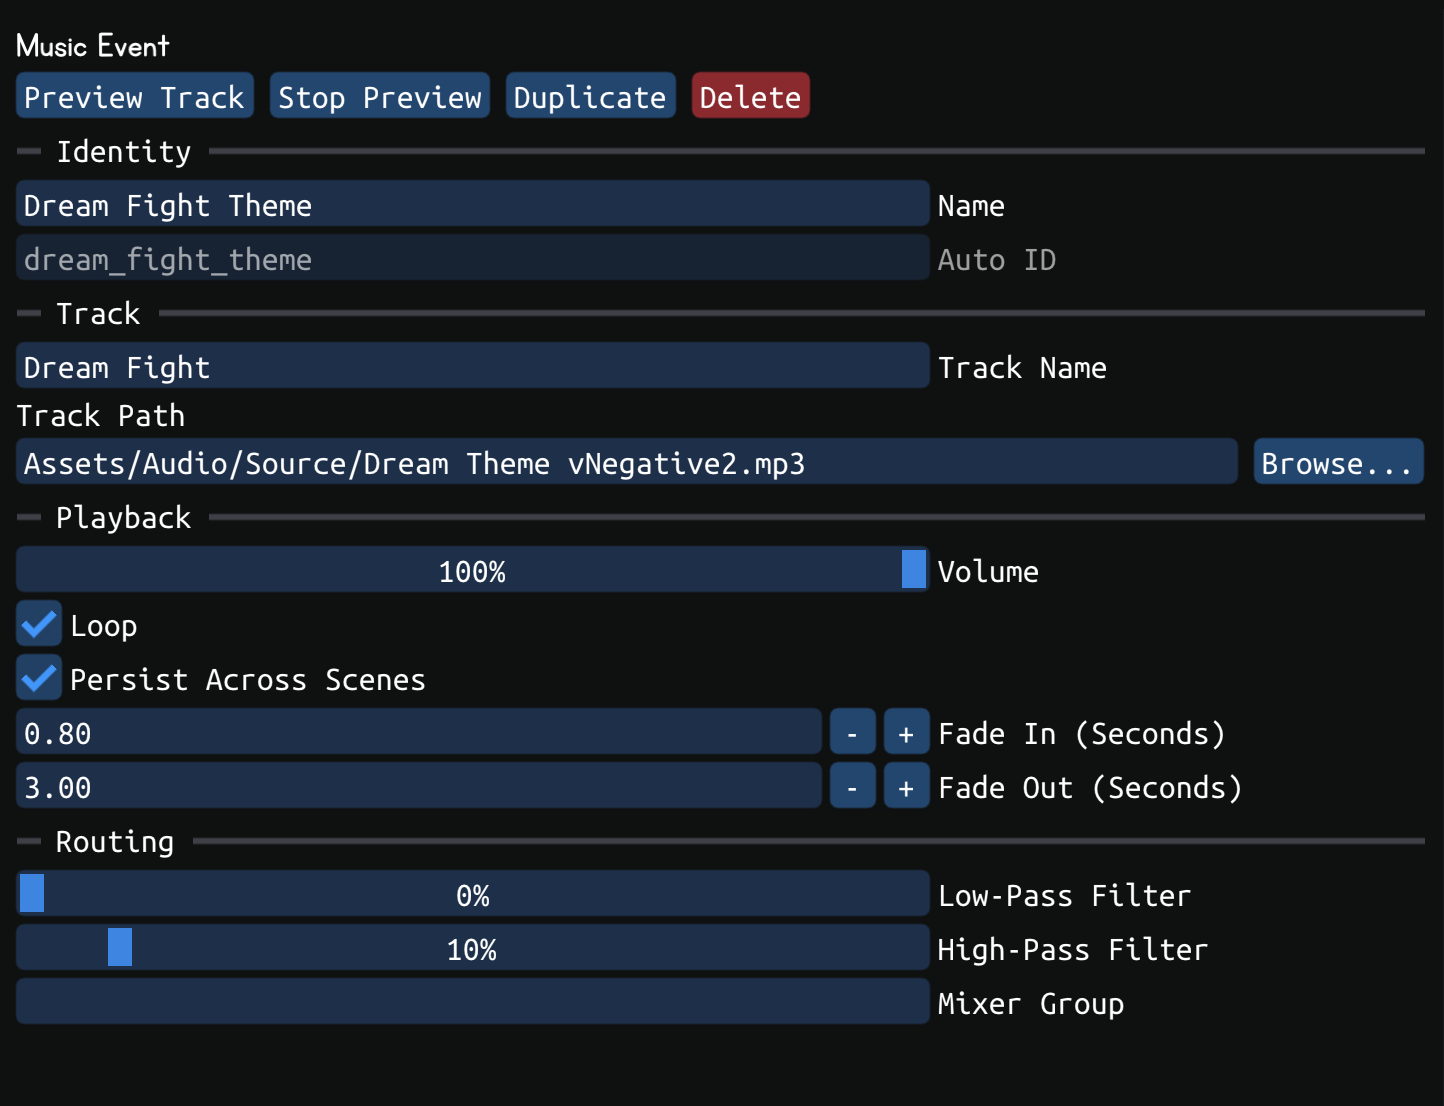Decrease Fade In with minus button
The image size is (1444, 1106).
coord(853,733)
